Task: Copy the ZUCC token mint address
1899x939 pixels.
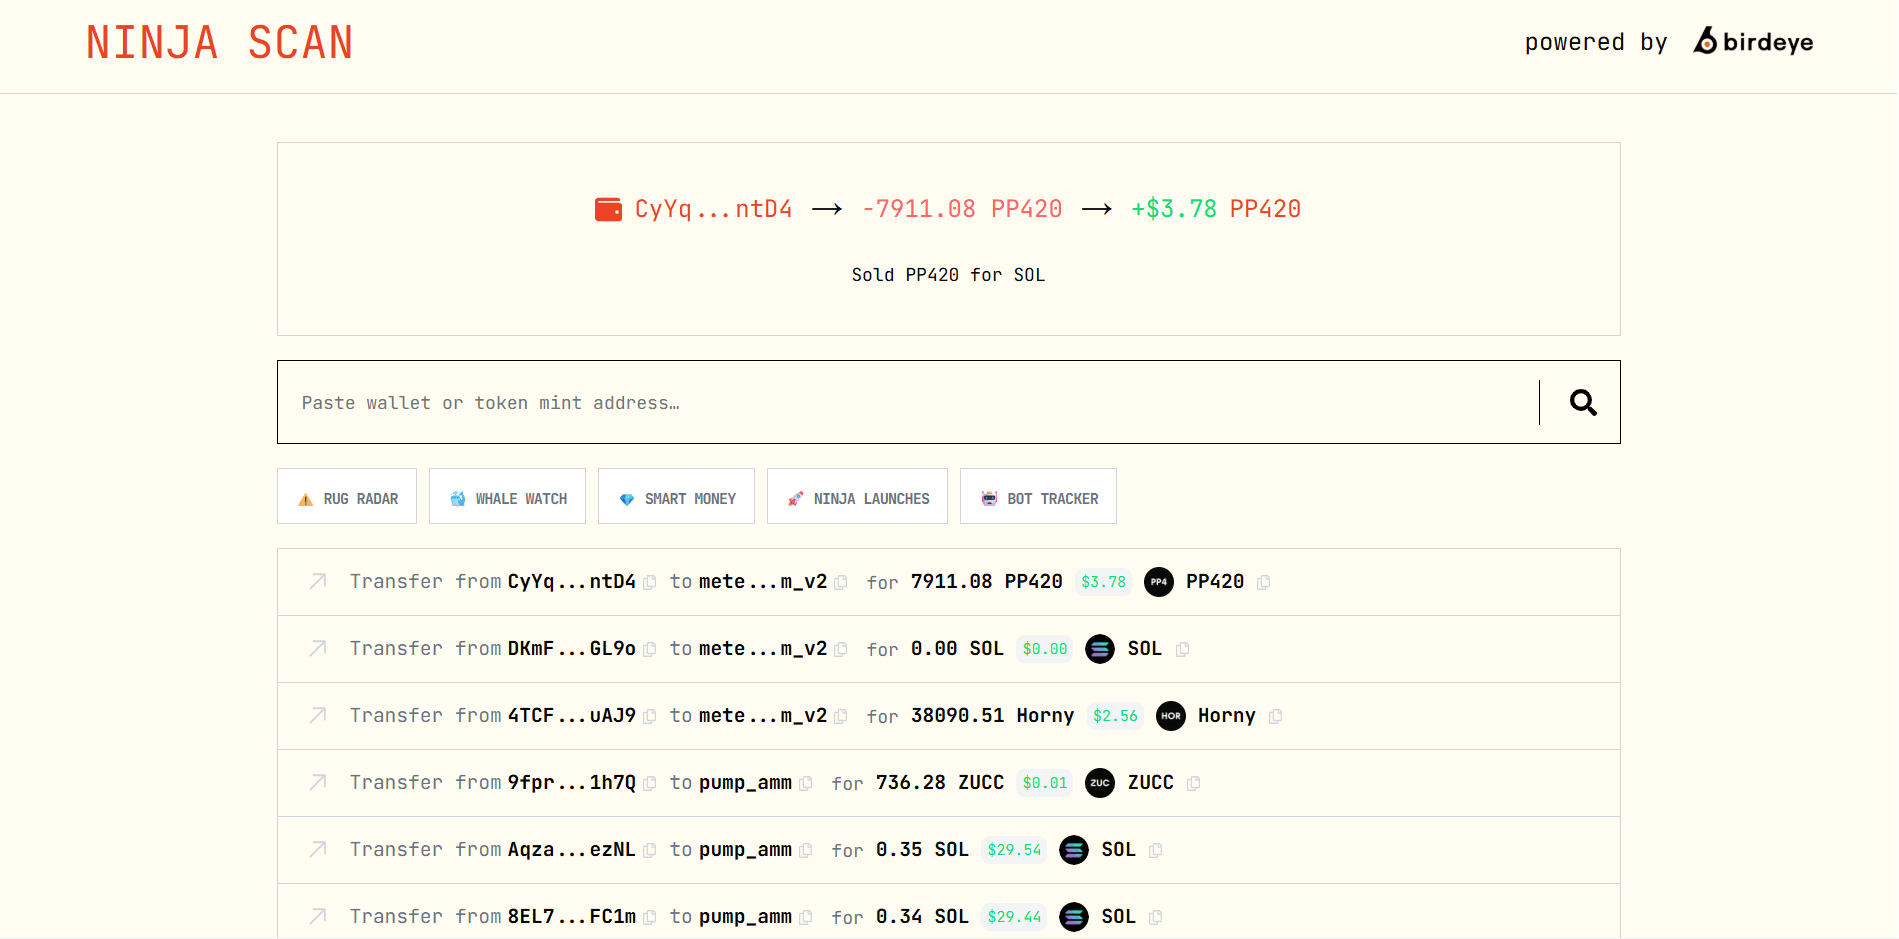Action: tap(1193, 783)
